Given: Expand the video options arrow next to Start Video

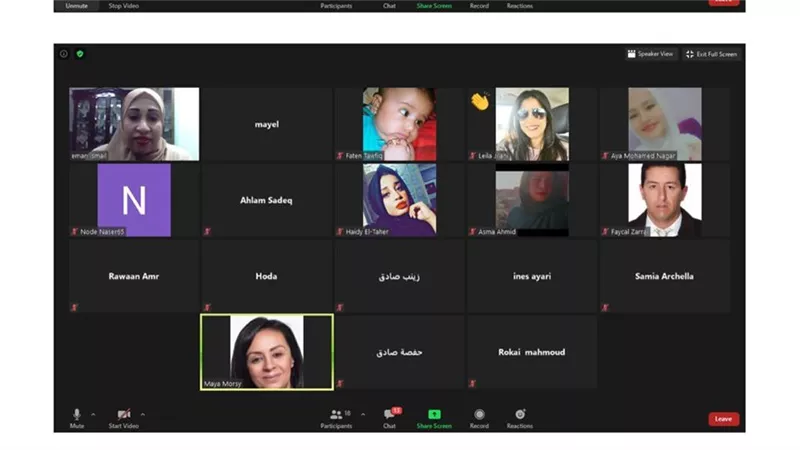Looking at the screenshot, I should [142, 414].
